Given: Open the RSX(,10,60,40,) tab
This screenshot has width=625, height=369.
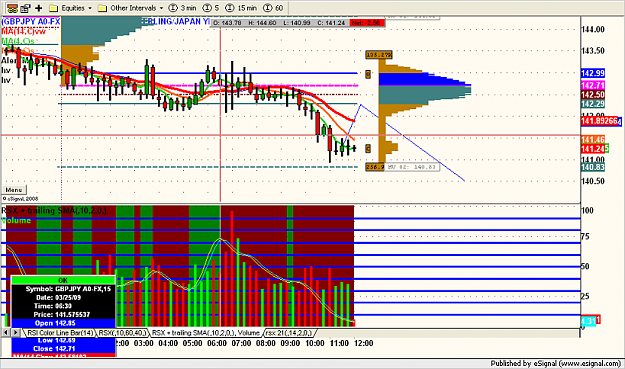Looking at the screenshot, I should (122, 332).
